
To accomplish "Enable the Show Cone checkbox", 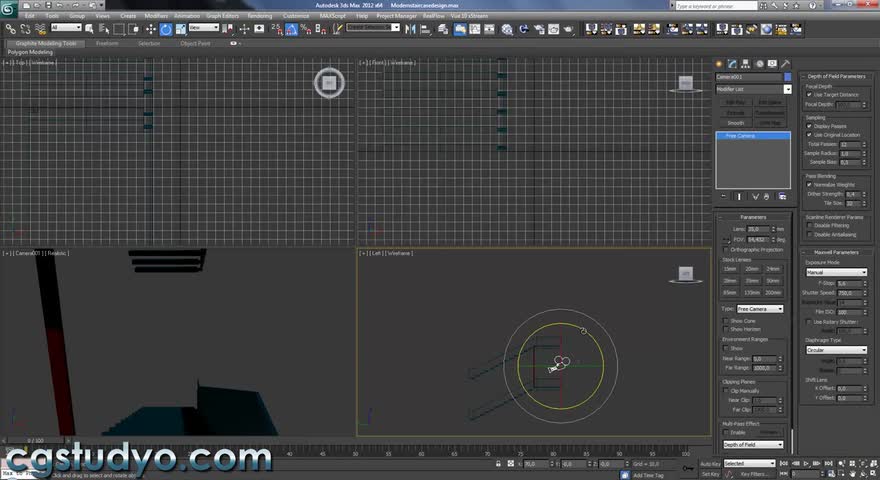I will (726, 321).
